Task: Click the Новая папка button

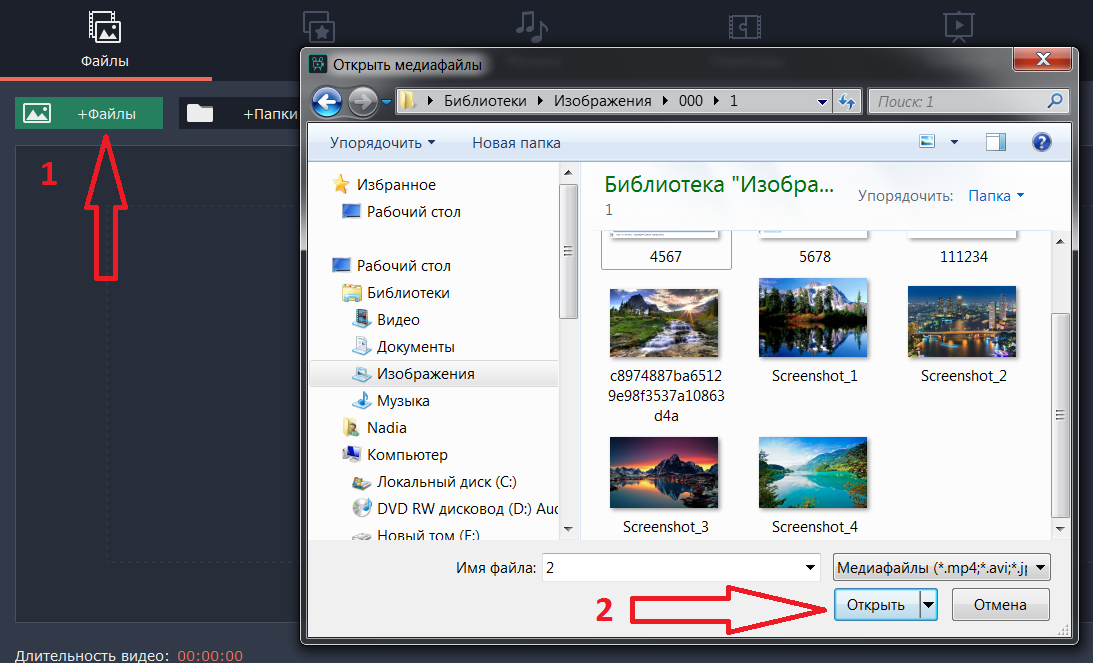Action: [516, 143]
